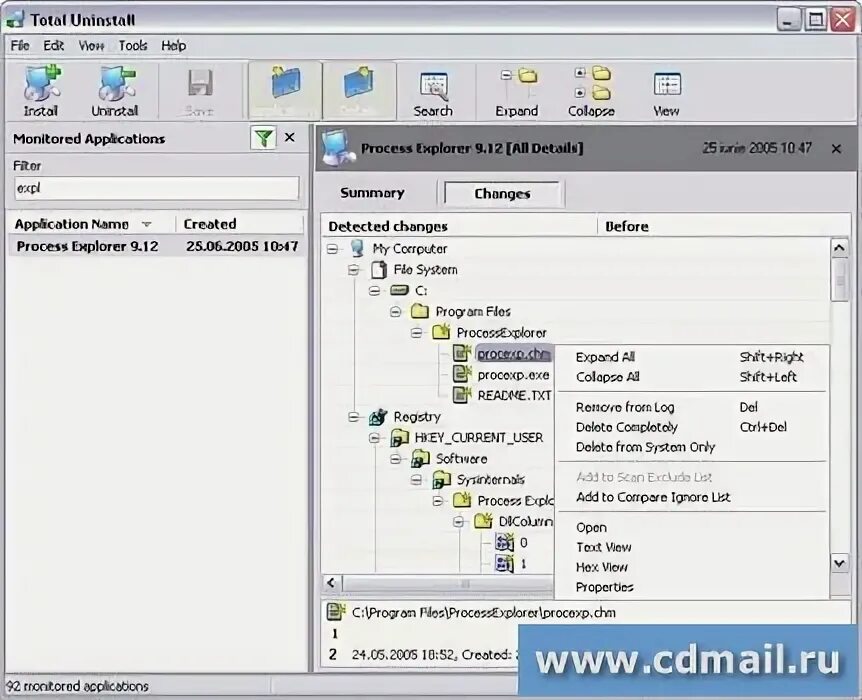The height and width of the screenshot is (700, 862).
Task: Select Process Explorer 9.12 in list
Action: (x=157, y=246)
